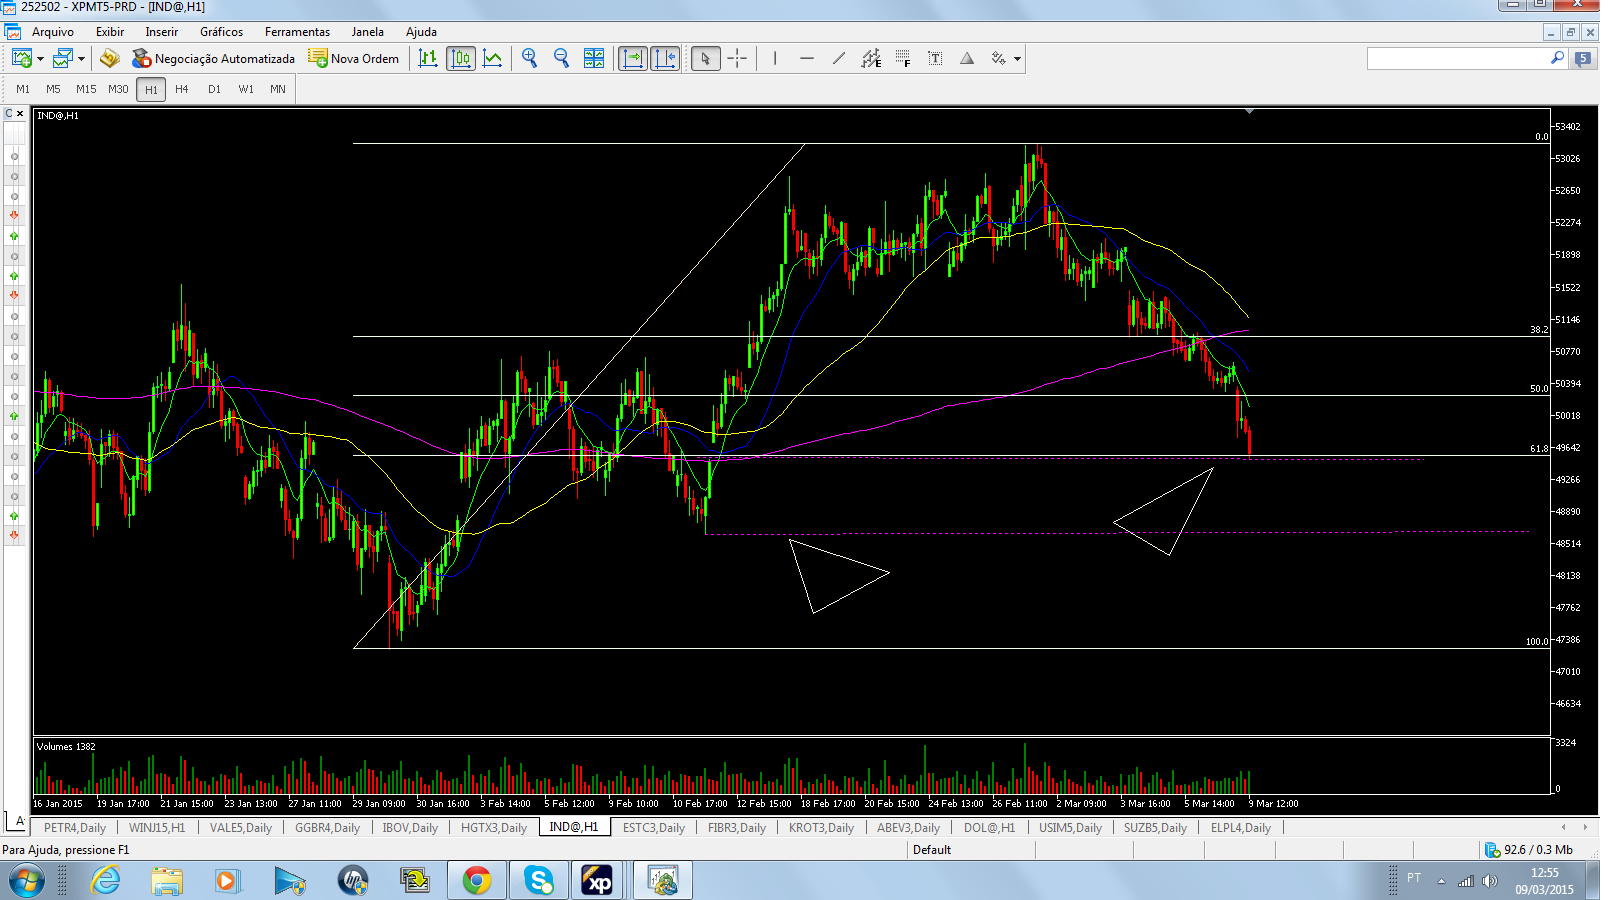This screenshot has width=1608, height=900.
Task: Close the side panel with X
Action: click(x=20, y=114)
